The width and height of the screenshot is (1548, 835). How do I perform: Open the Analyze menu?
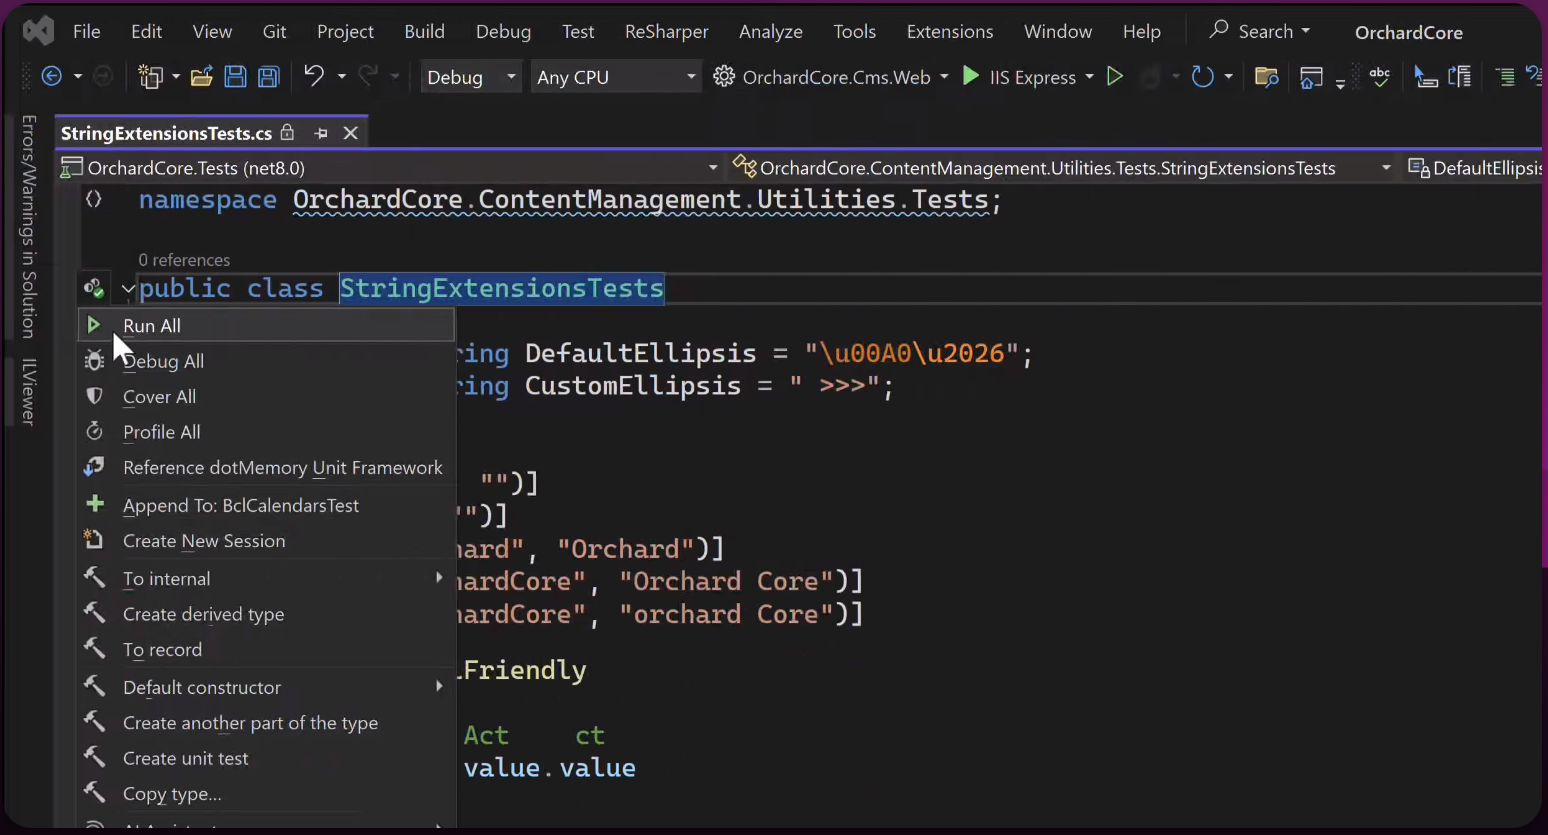[x=770, y=32]
